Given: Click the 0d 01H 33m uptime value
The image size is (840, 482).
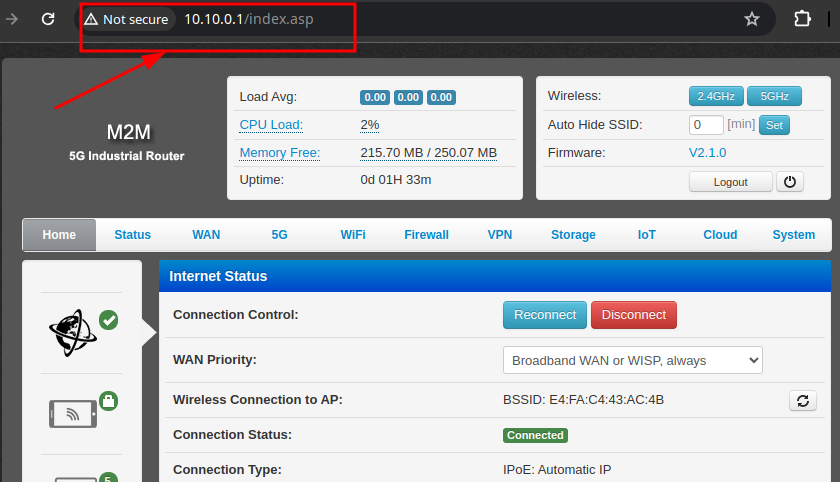Looking at the screenshot, I should pos(396,179).
